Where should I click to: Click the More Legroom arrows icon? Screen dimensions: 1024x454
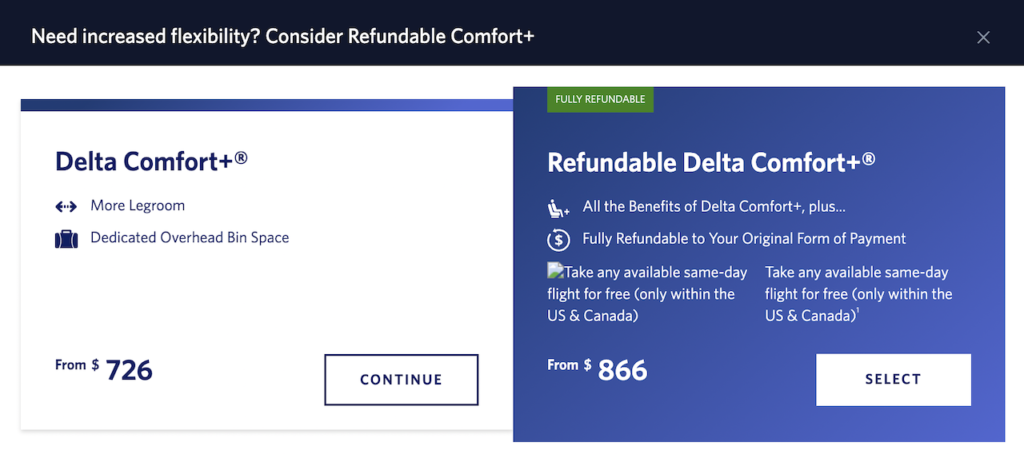tap(66, 207)
